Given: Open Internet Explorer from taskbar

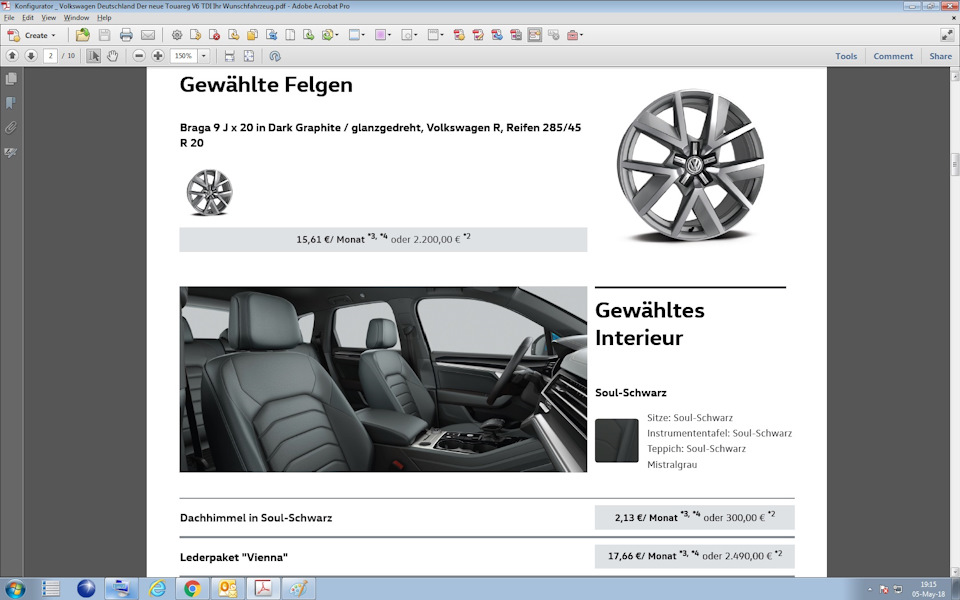Looking at the screenshot, I should click(x=157, y=588).
